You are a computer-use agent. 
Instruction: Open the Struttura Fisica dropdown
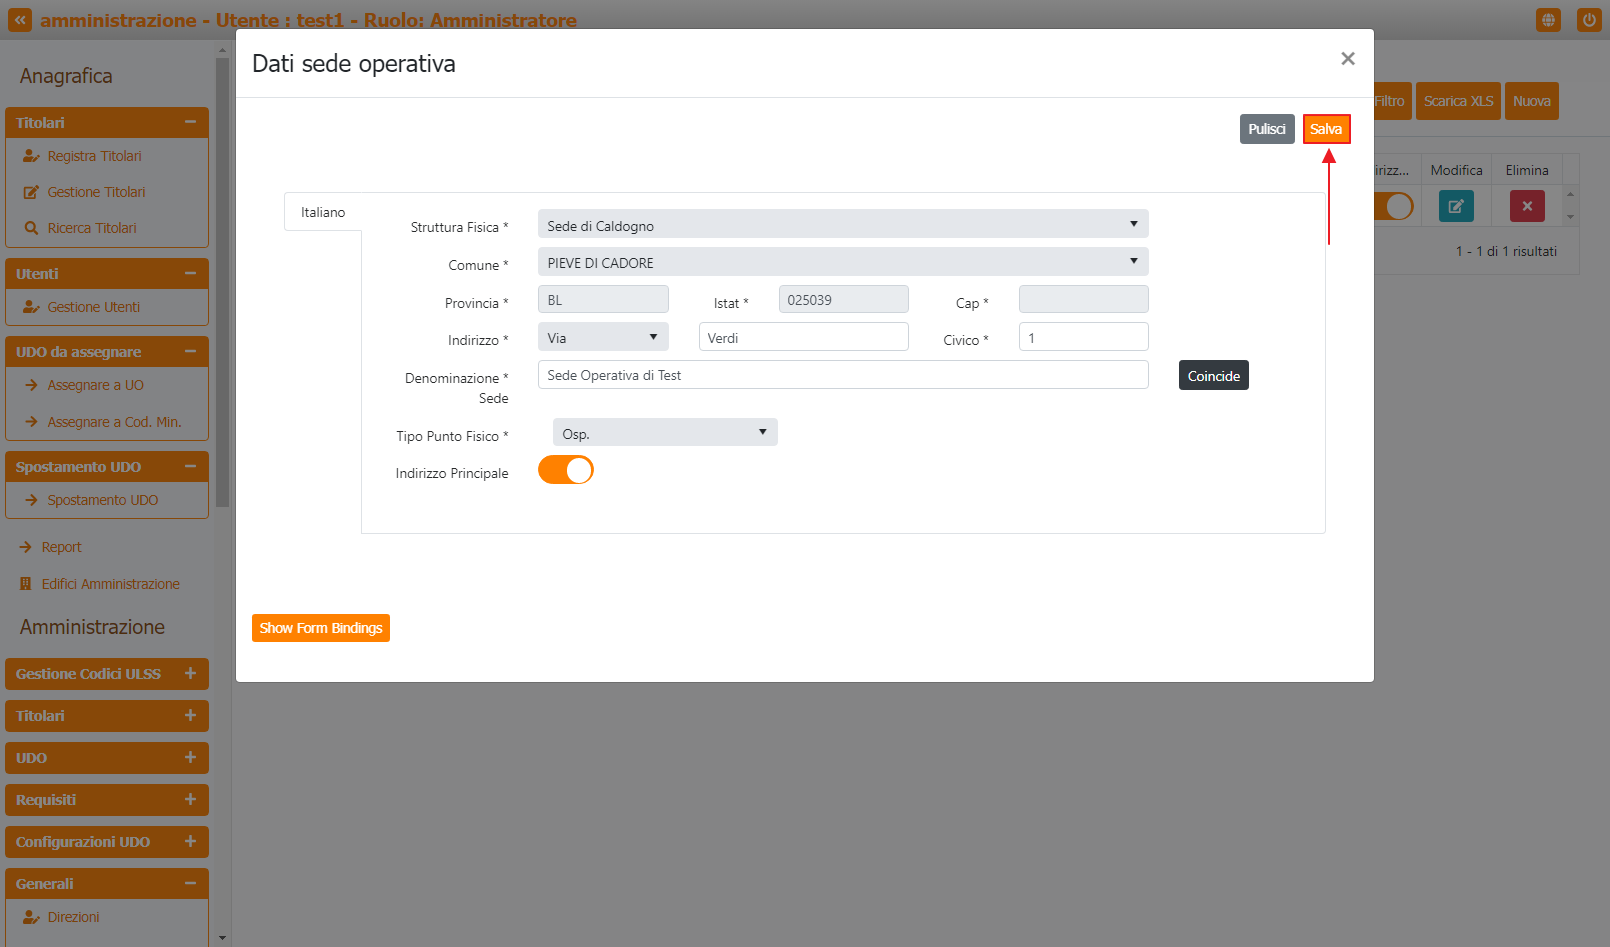click(x=842, y=224)
